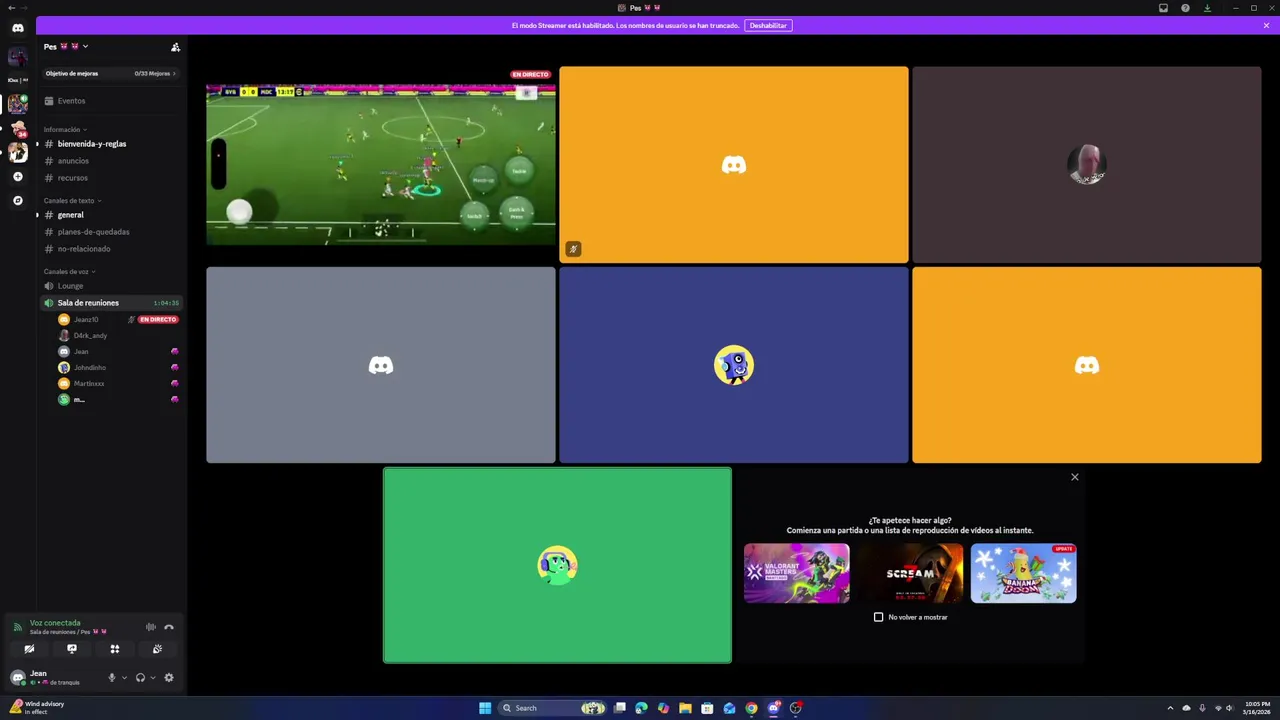Disconnect from voice with the hang-up icon

tap(169, 627)
